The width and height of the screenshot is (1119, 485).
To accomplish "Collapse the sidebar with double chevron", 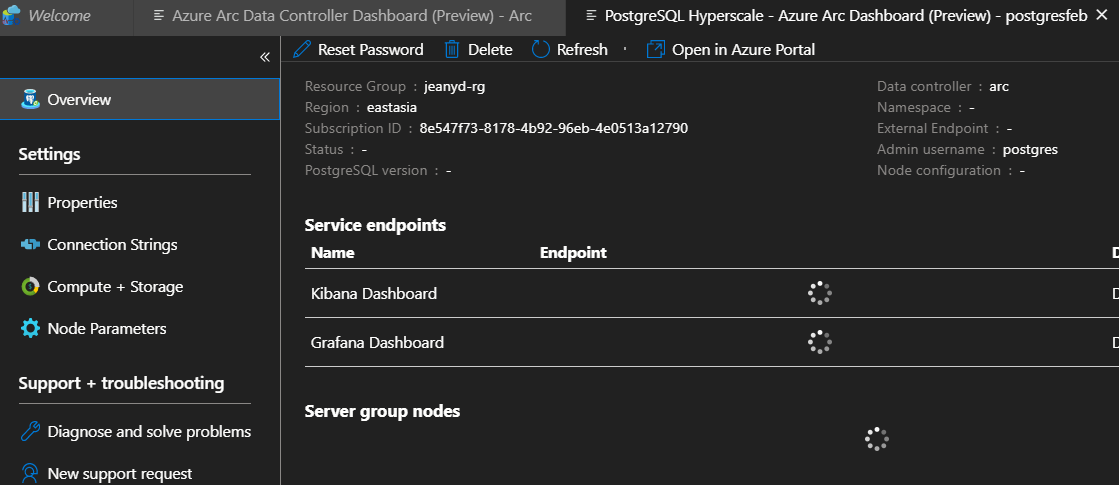I will pos(265,57).
